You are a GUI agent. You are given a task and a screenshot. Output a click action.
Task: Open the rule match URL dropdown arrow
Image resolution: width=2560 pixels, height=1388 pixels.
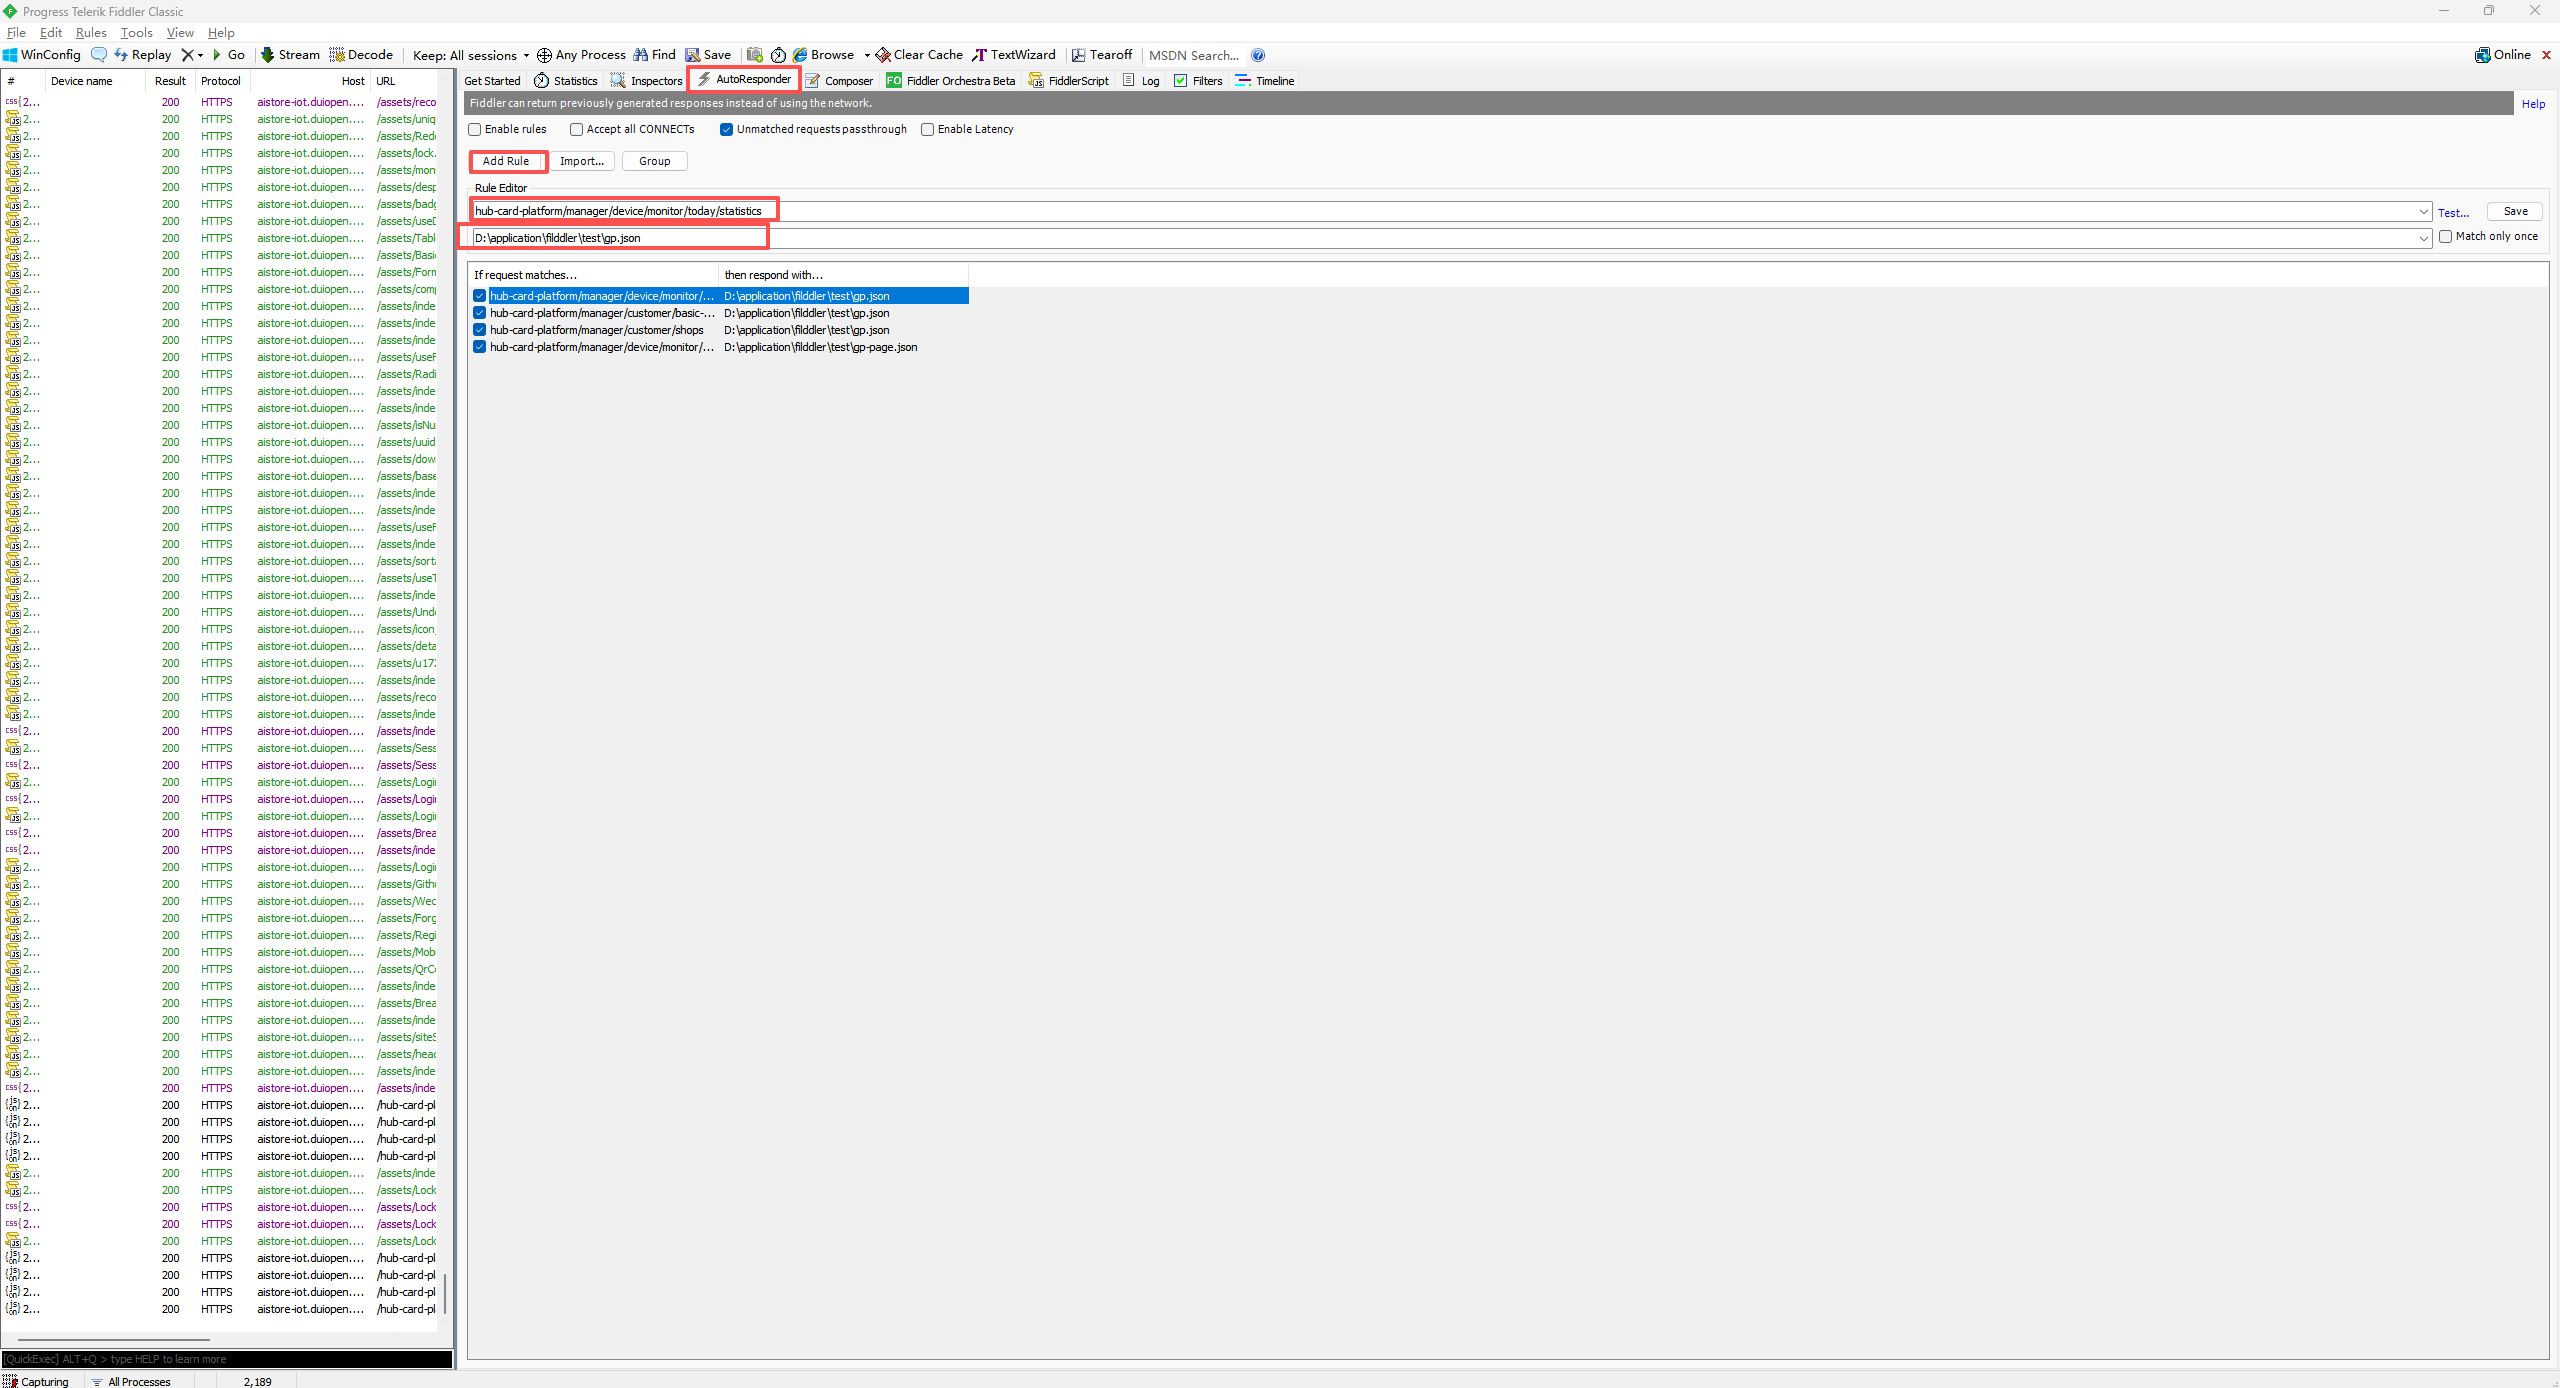2423,212
